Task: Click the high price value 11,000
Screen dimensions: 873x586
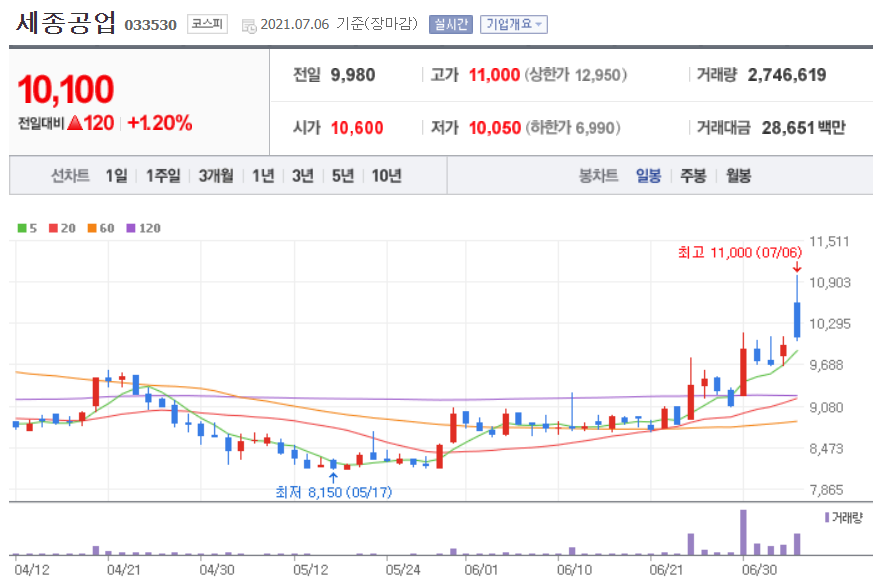Action: [x=494, y=75]
